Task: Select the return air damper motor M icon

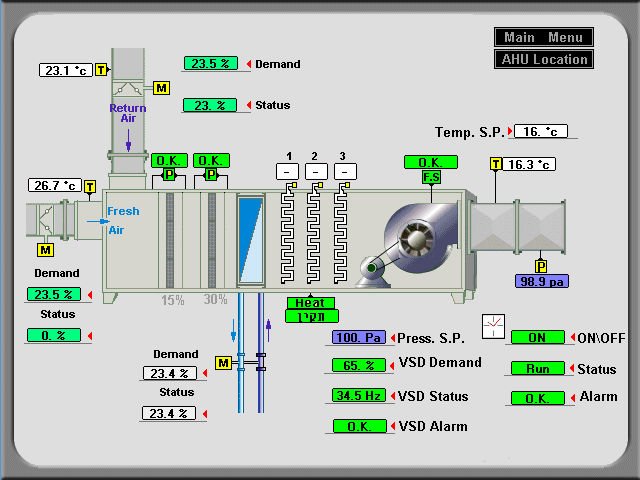Action: tap(161, 88)
